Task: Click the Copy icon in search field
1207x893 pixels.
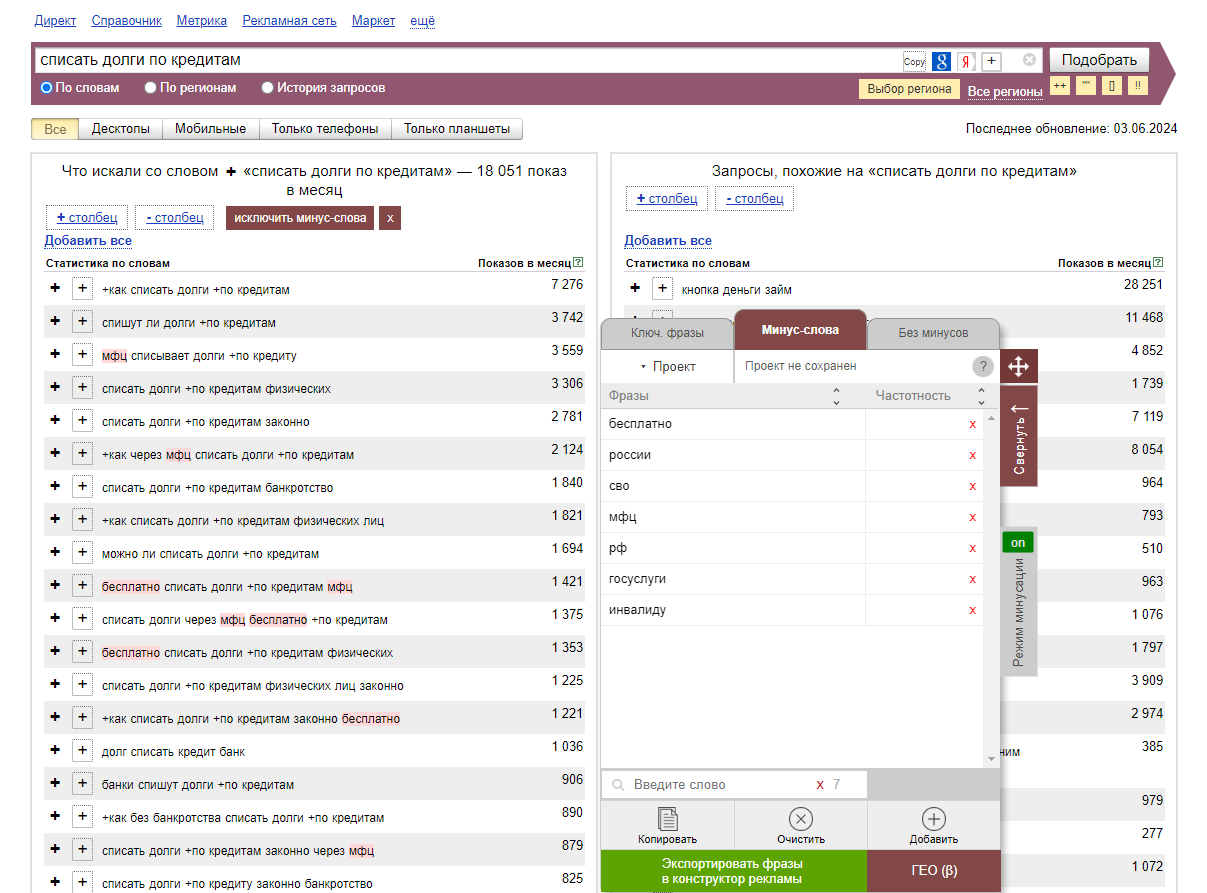Action: coord(914,61)
